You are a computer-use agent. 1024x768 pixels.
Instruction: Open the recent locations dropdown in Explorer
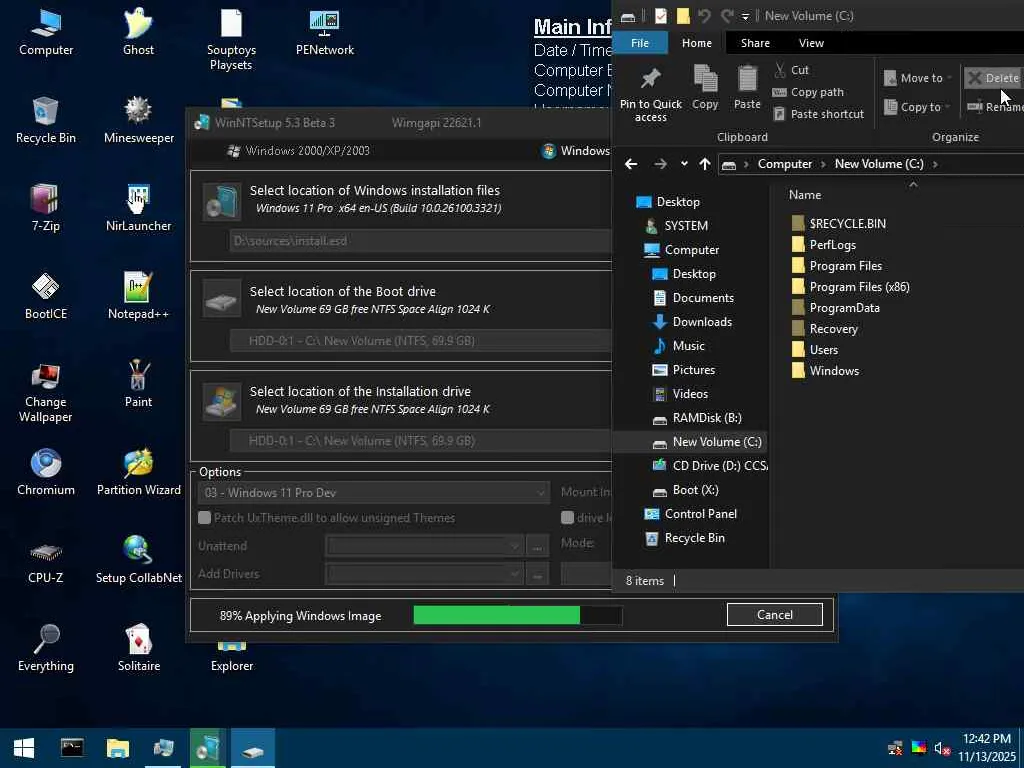point(684,164)
